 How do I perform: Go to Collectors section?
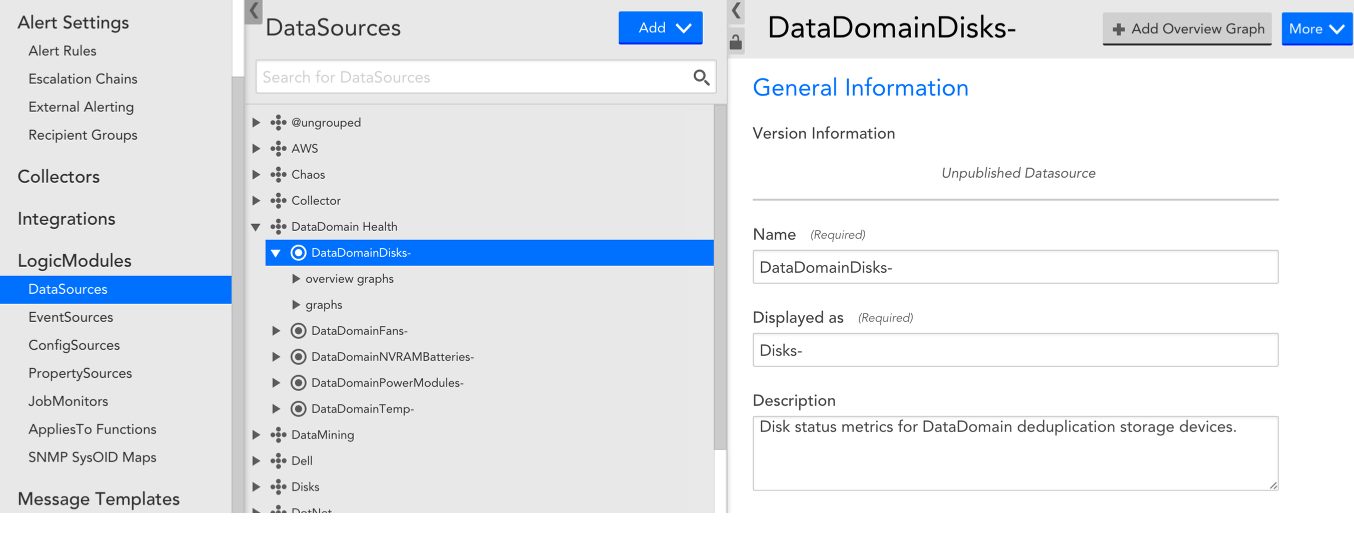pos(58,176)
